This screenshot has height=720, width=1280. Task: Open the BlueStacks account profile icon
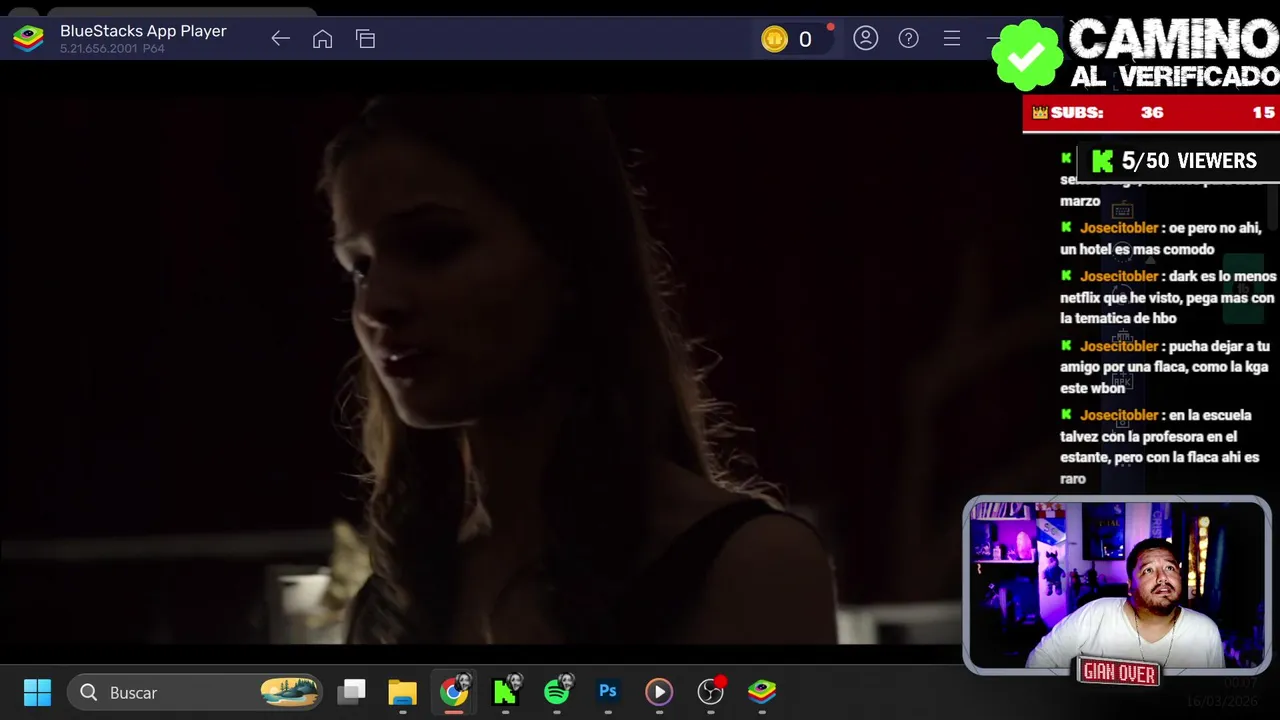(x=865, y=38)
